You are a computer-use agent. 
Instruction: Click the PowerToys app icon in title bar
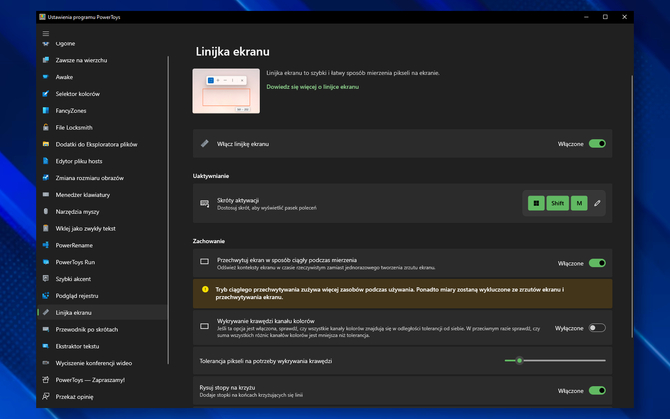tap(42, 17)
